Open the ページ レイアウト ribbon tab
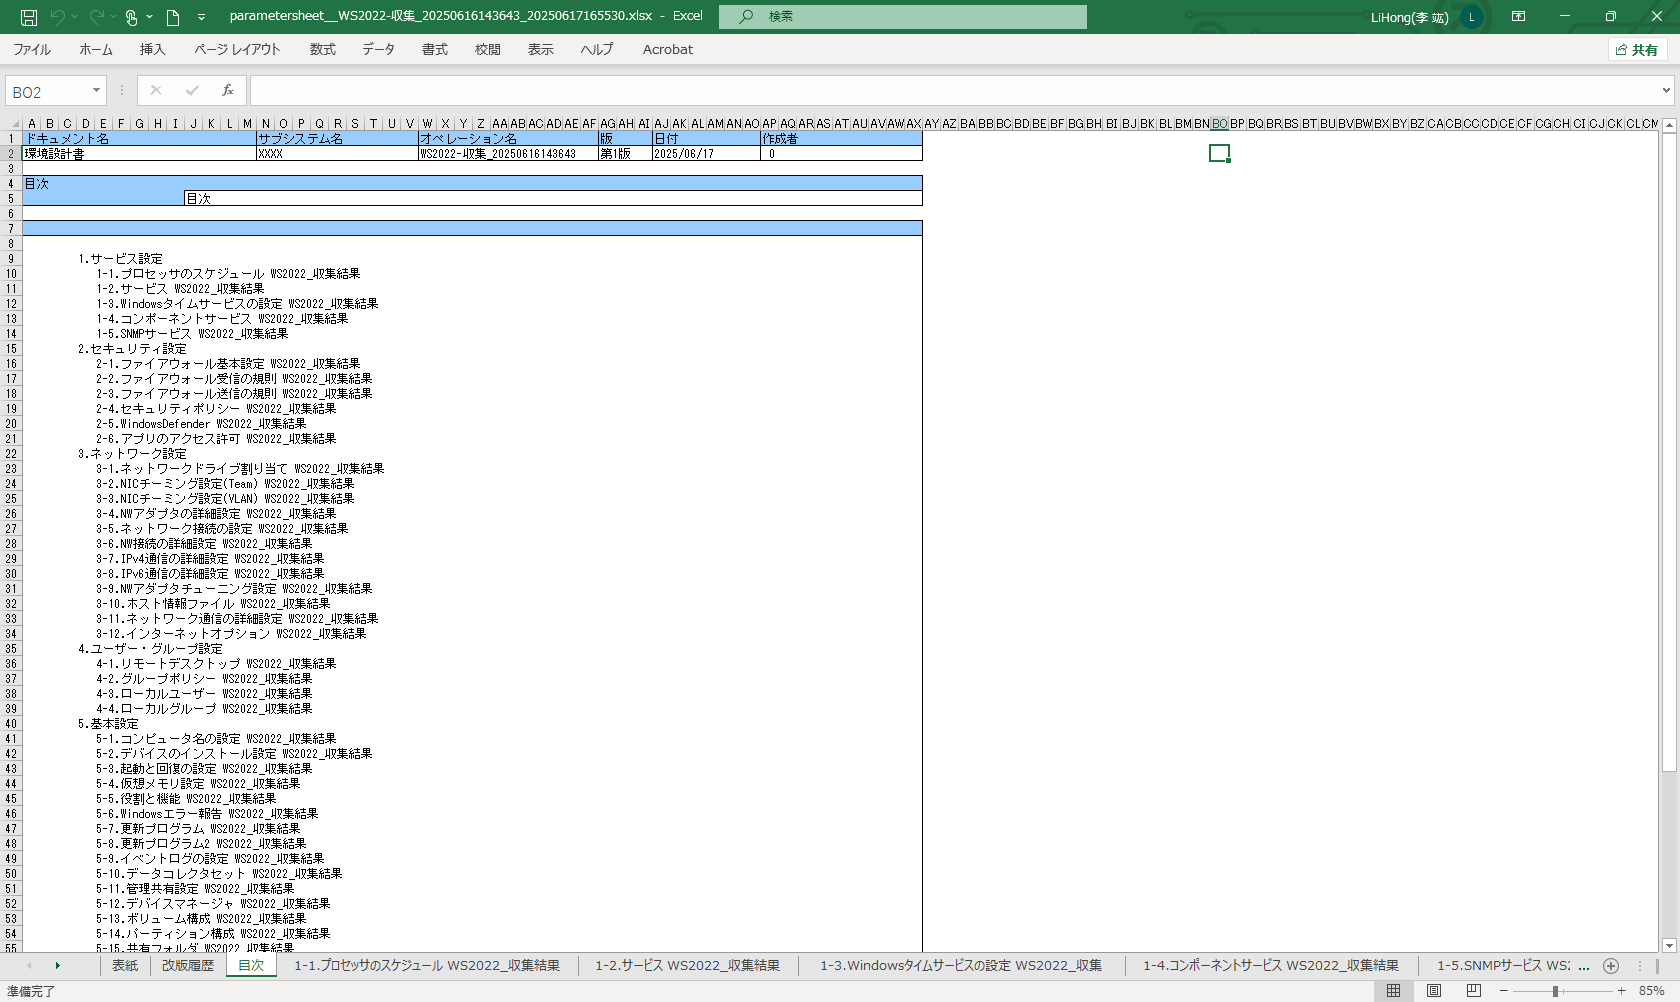Image resolution: width=1680 pixels, height=1002 pixels. coord(237,50)
